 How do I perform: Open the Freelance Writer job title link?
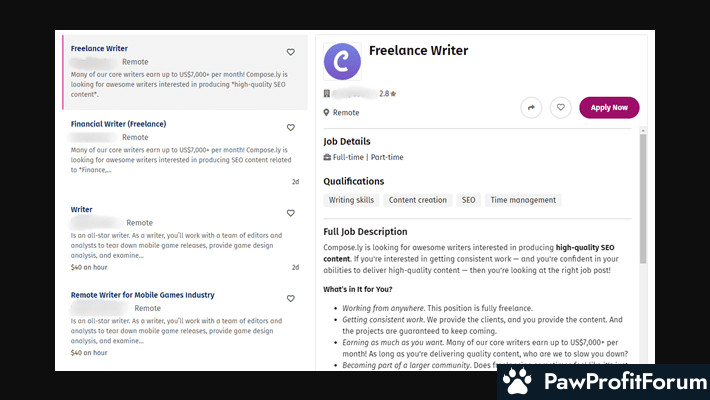[99, 48]
